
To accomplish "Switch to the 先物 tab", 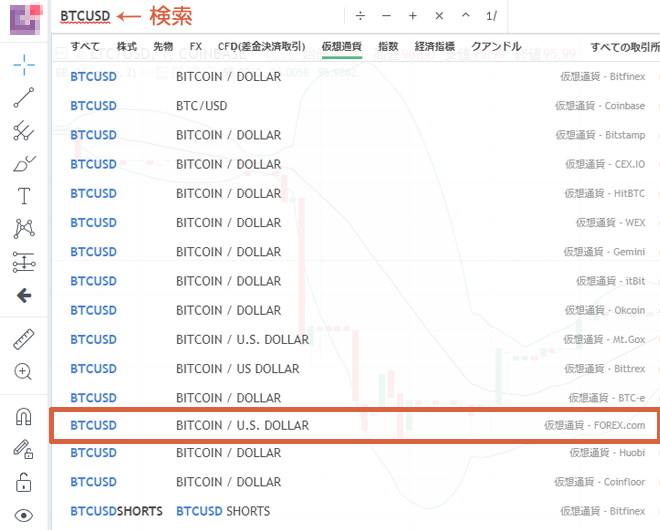I will pyautogui.click(x=163, y=47).
